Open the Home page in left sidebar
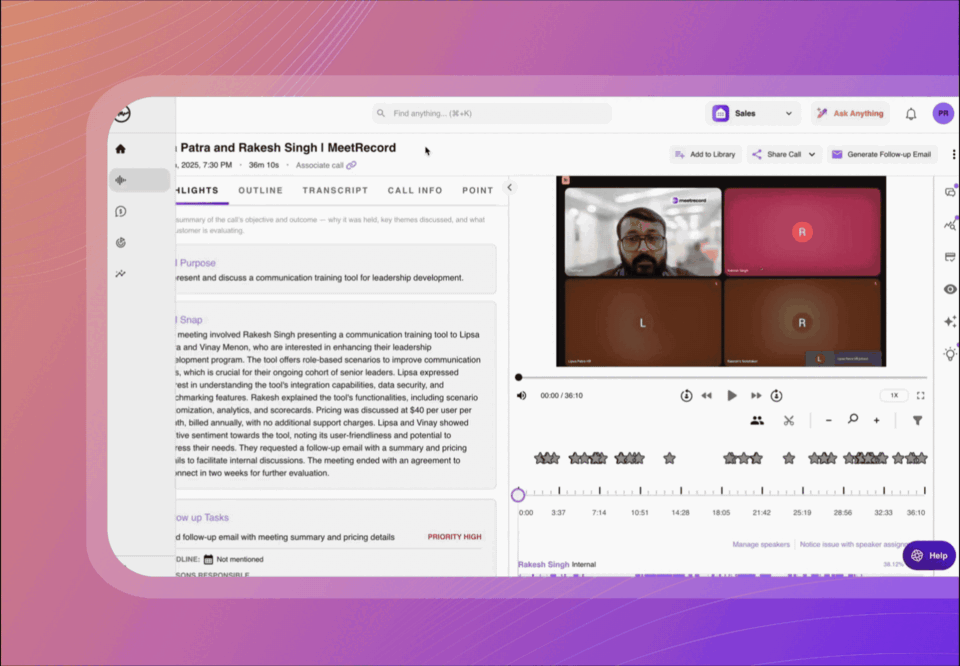This screenshot has height=666, width=960. (x=121, y=149)
